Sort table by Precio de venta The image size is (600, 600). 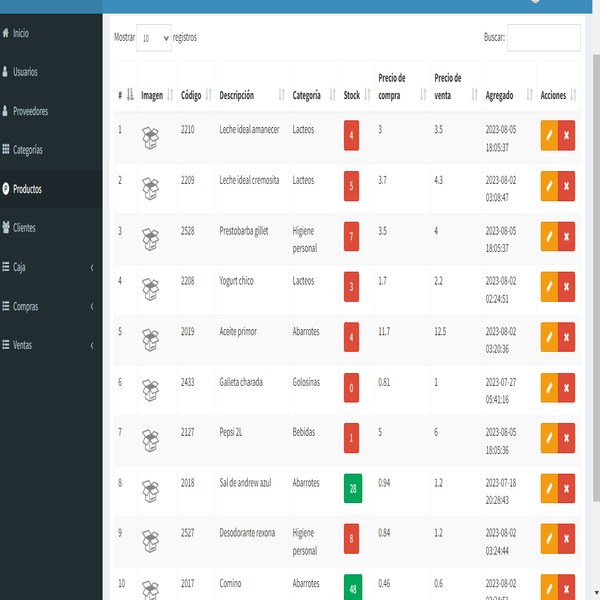(456, 86)
